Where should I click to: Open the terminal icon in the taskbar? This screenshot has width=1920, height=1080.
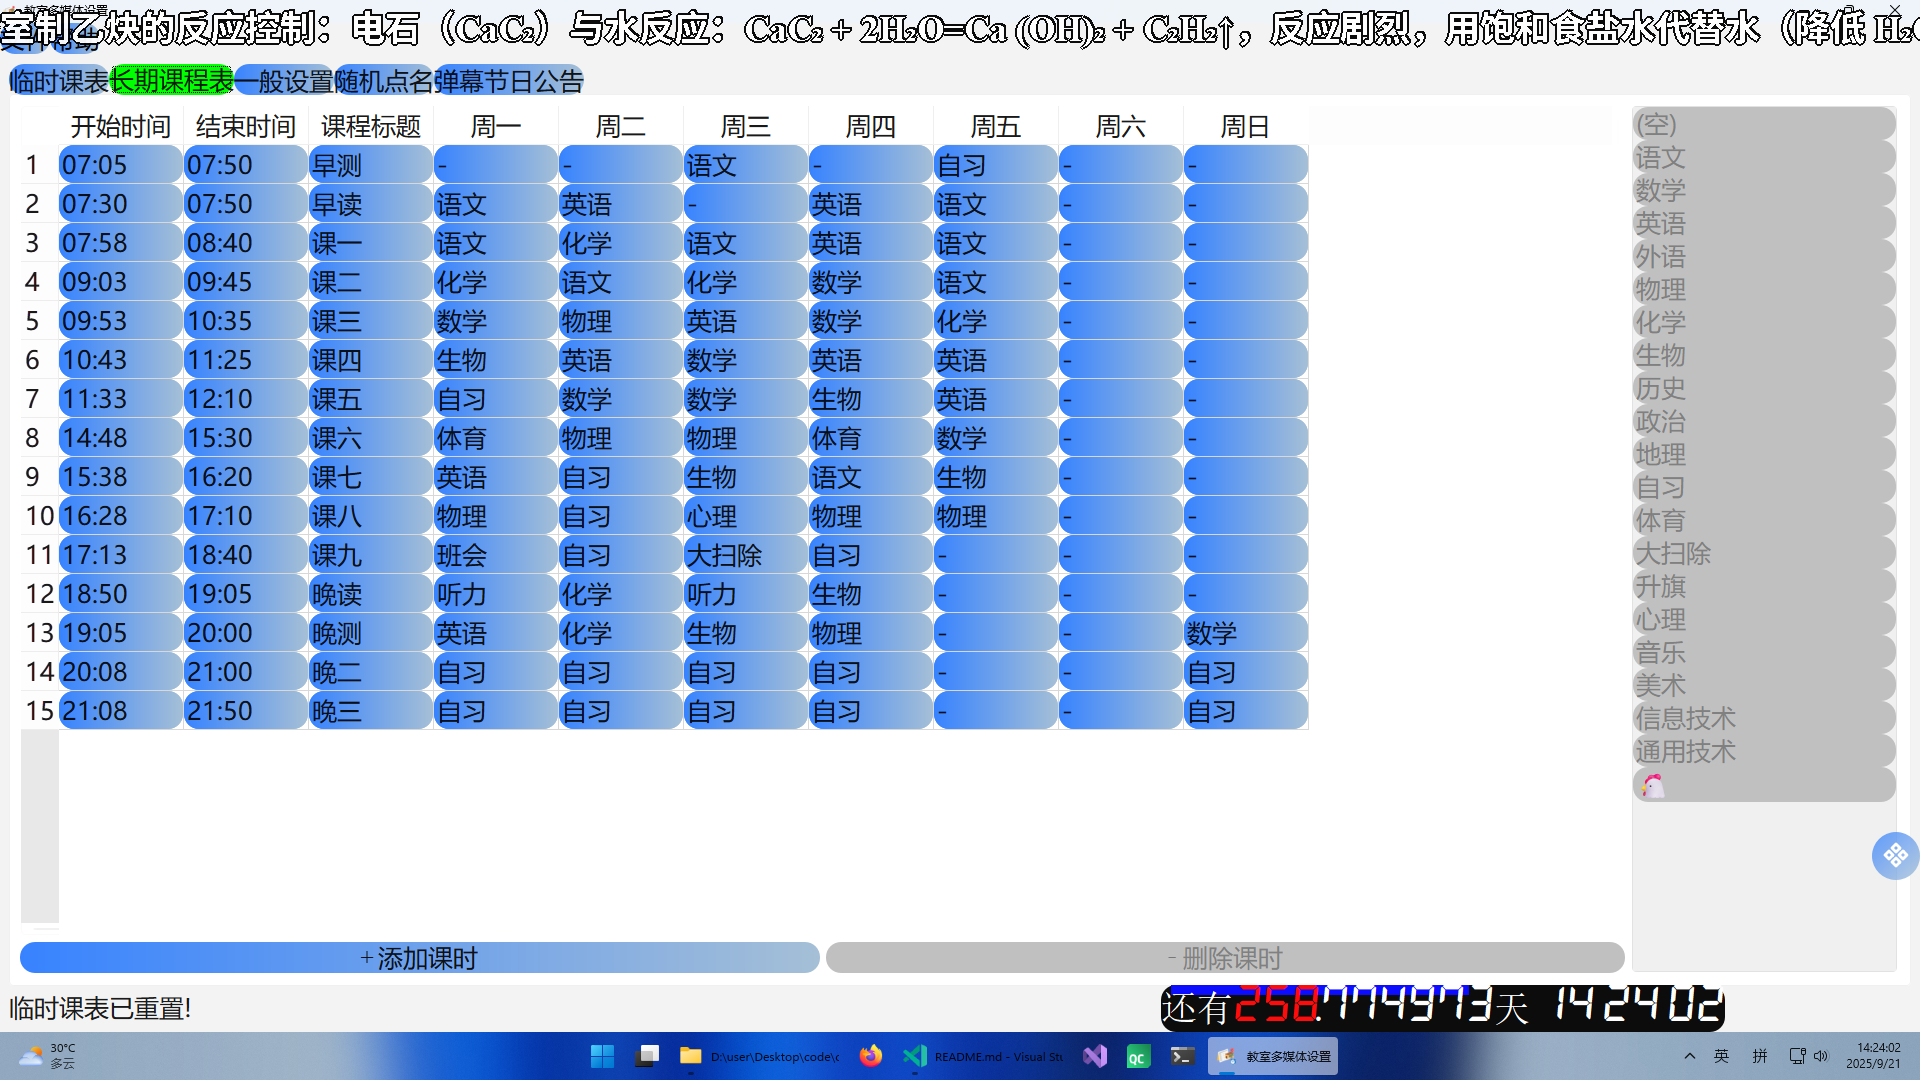[1182, 1056]
